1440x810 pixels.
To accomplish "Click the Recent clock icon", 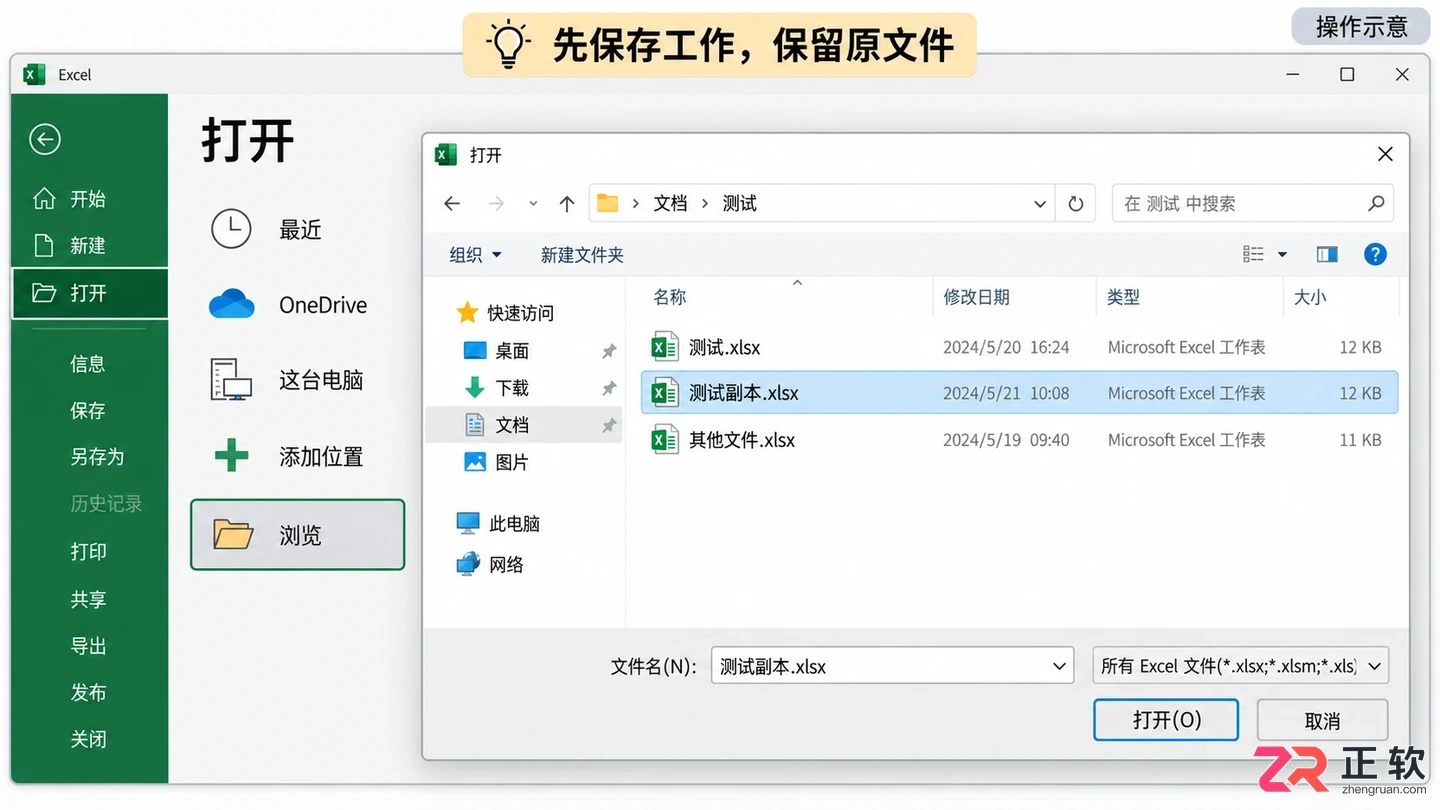I will tap(231, 229).
